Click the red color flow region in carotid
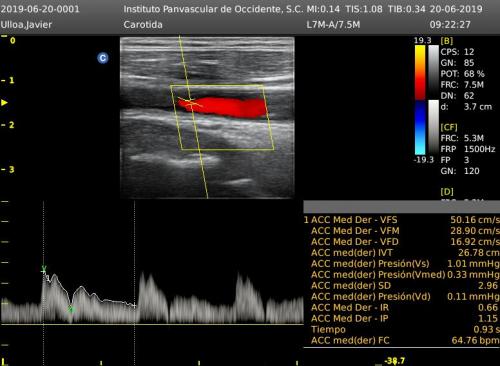 click(x=223, y=107)
